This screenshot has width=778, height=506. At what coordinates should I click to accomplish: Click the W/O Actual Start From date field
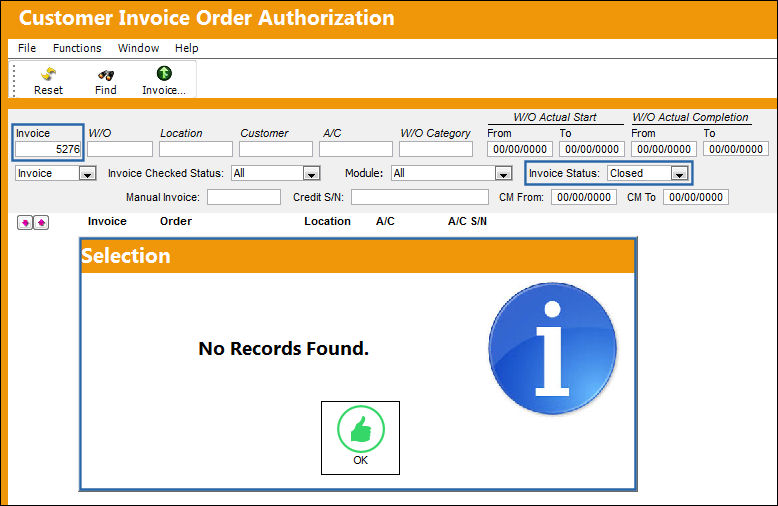(520, 149)
